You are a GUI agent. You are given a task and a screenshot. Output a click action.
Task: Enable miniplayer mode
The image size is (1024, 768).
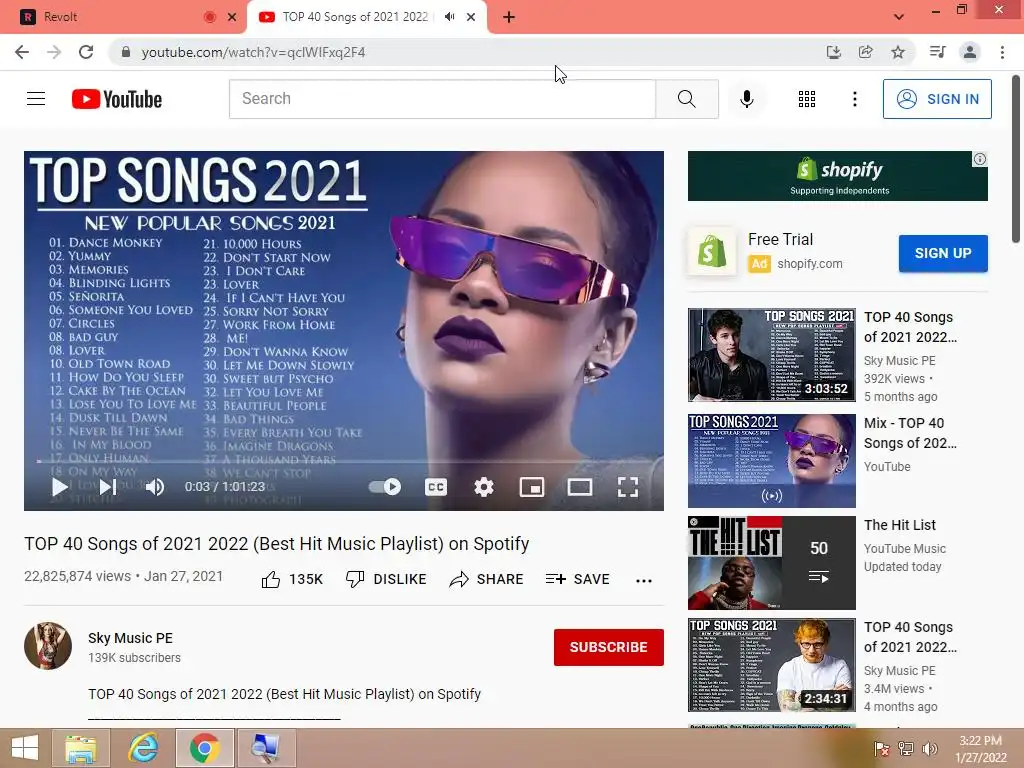tap(532, 487)
